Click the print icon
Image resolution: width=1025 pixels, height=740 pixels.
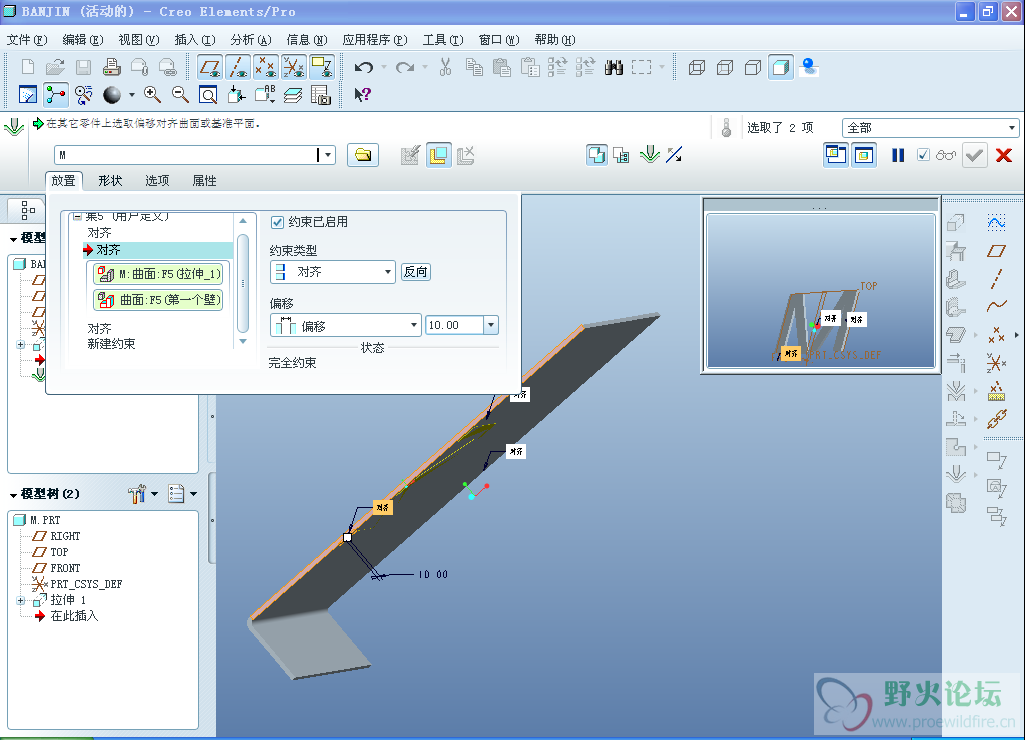tap(112, 67)
